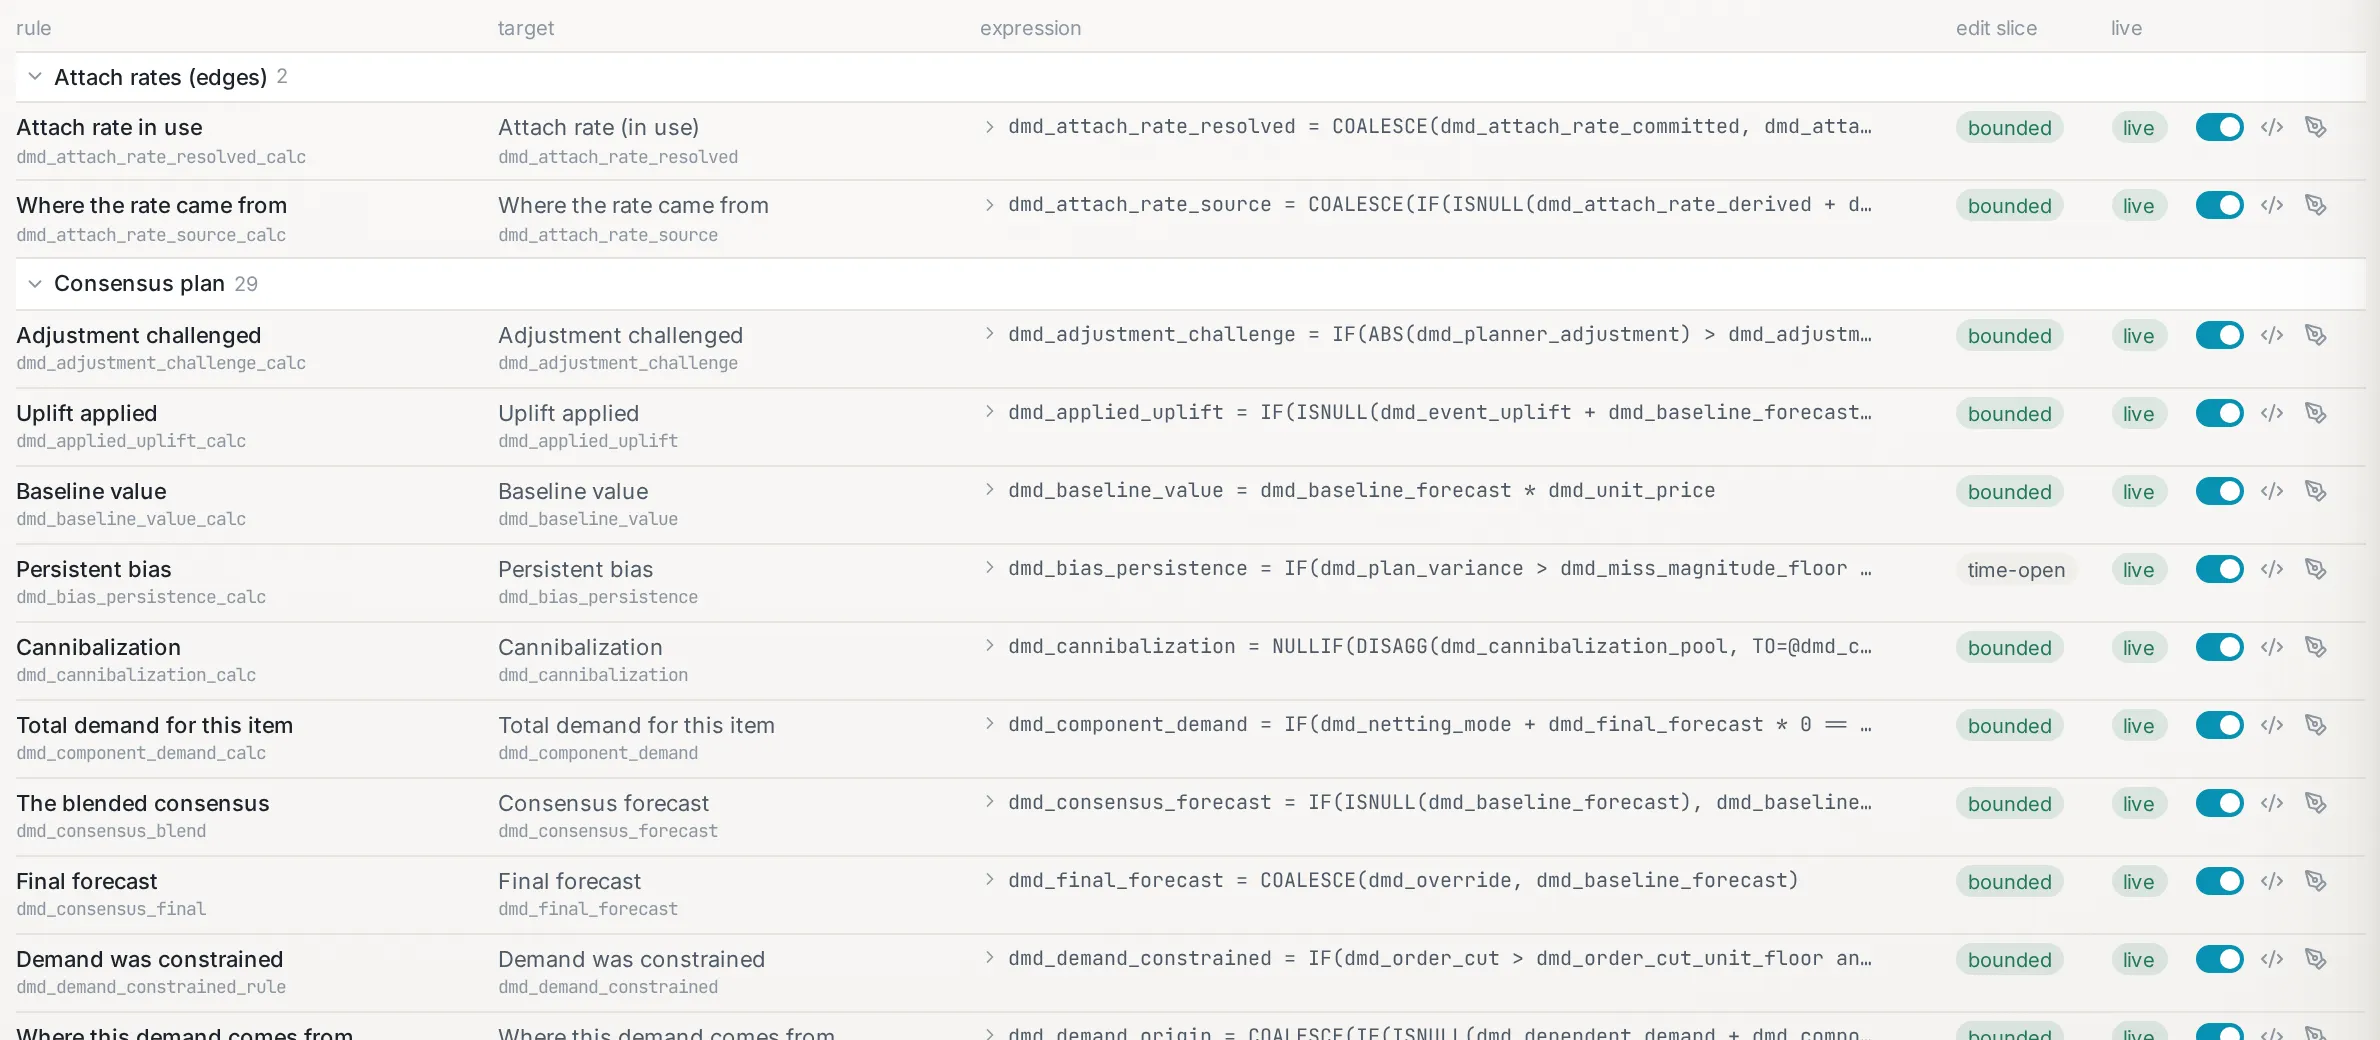Click the live badge for Demand was constrained

(x=2139, y=960)
